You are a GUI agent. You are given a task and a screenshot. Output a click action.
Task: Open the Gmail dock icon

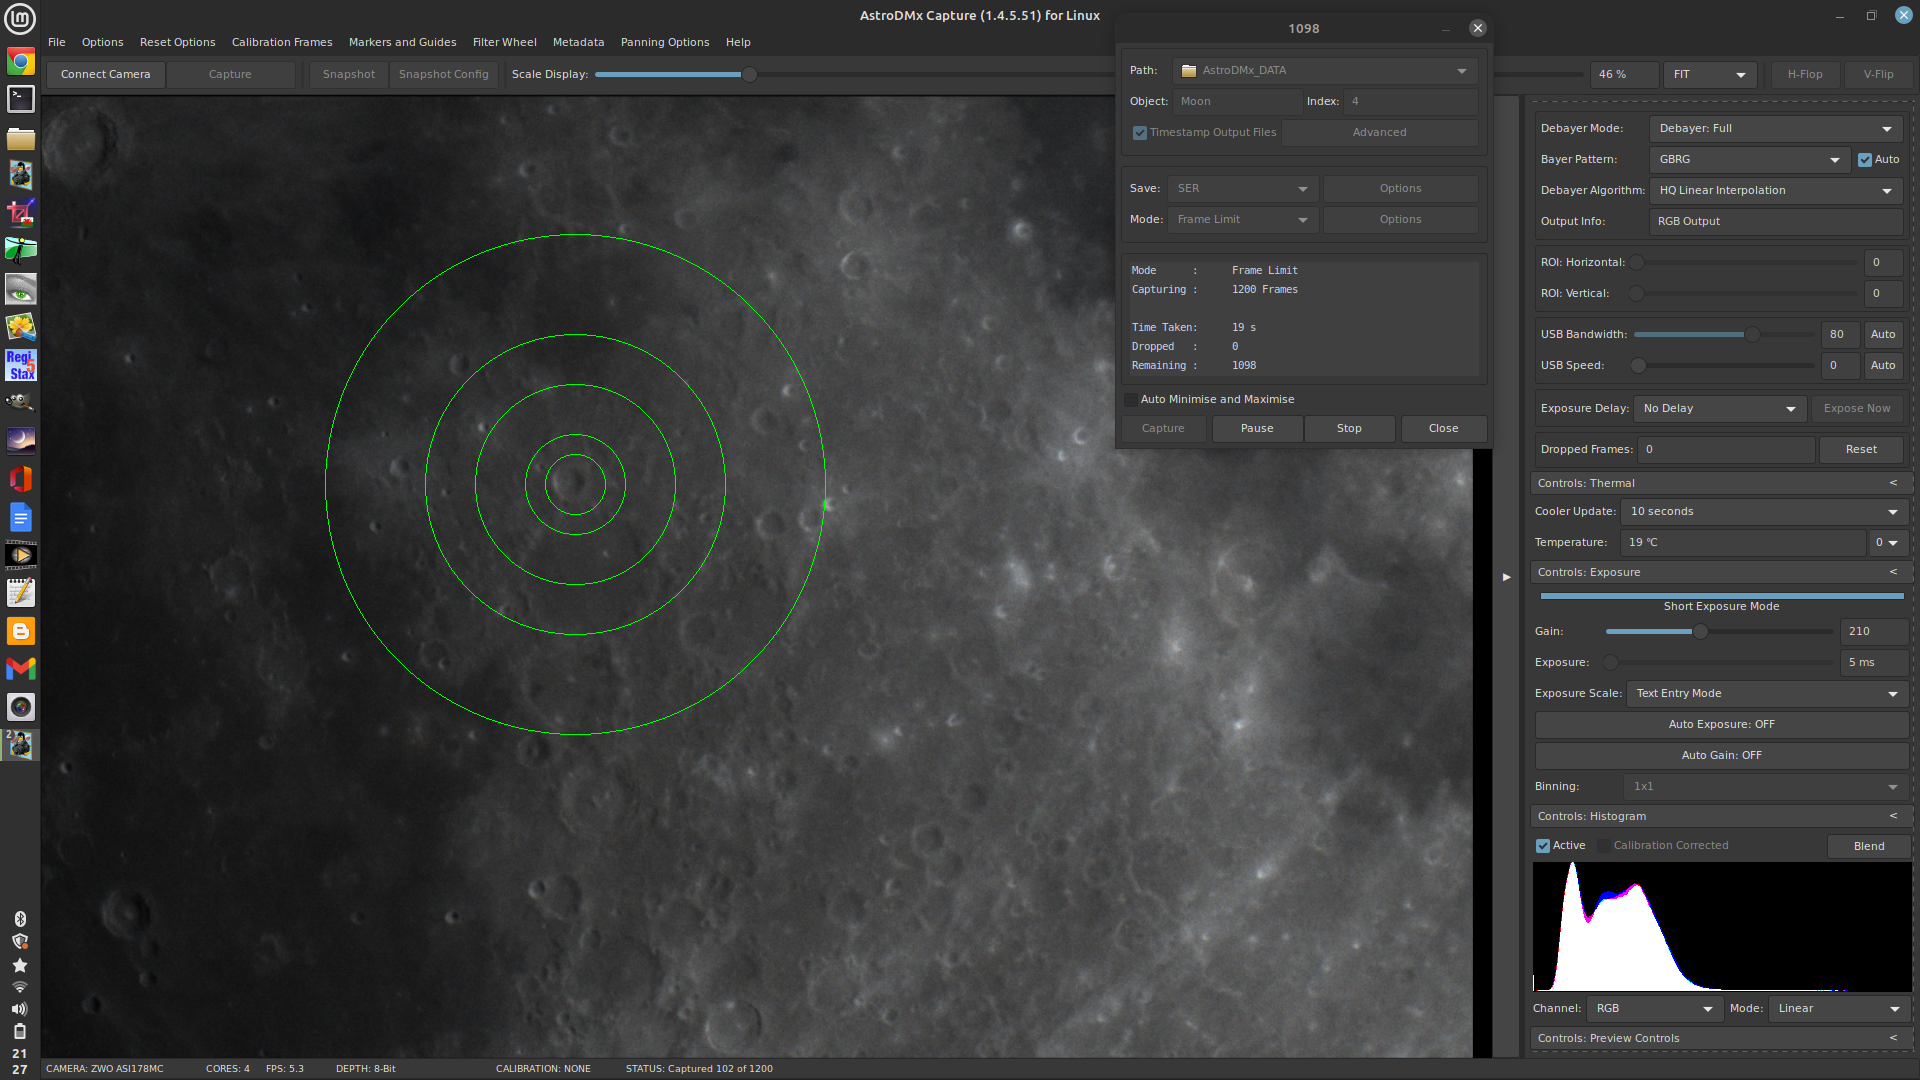20,668
